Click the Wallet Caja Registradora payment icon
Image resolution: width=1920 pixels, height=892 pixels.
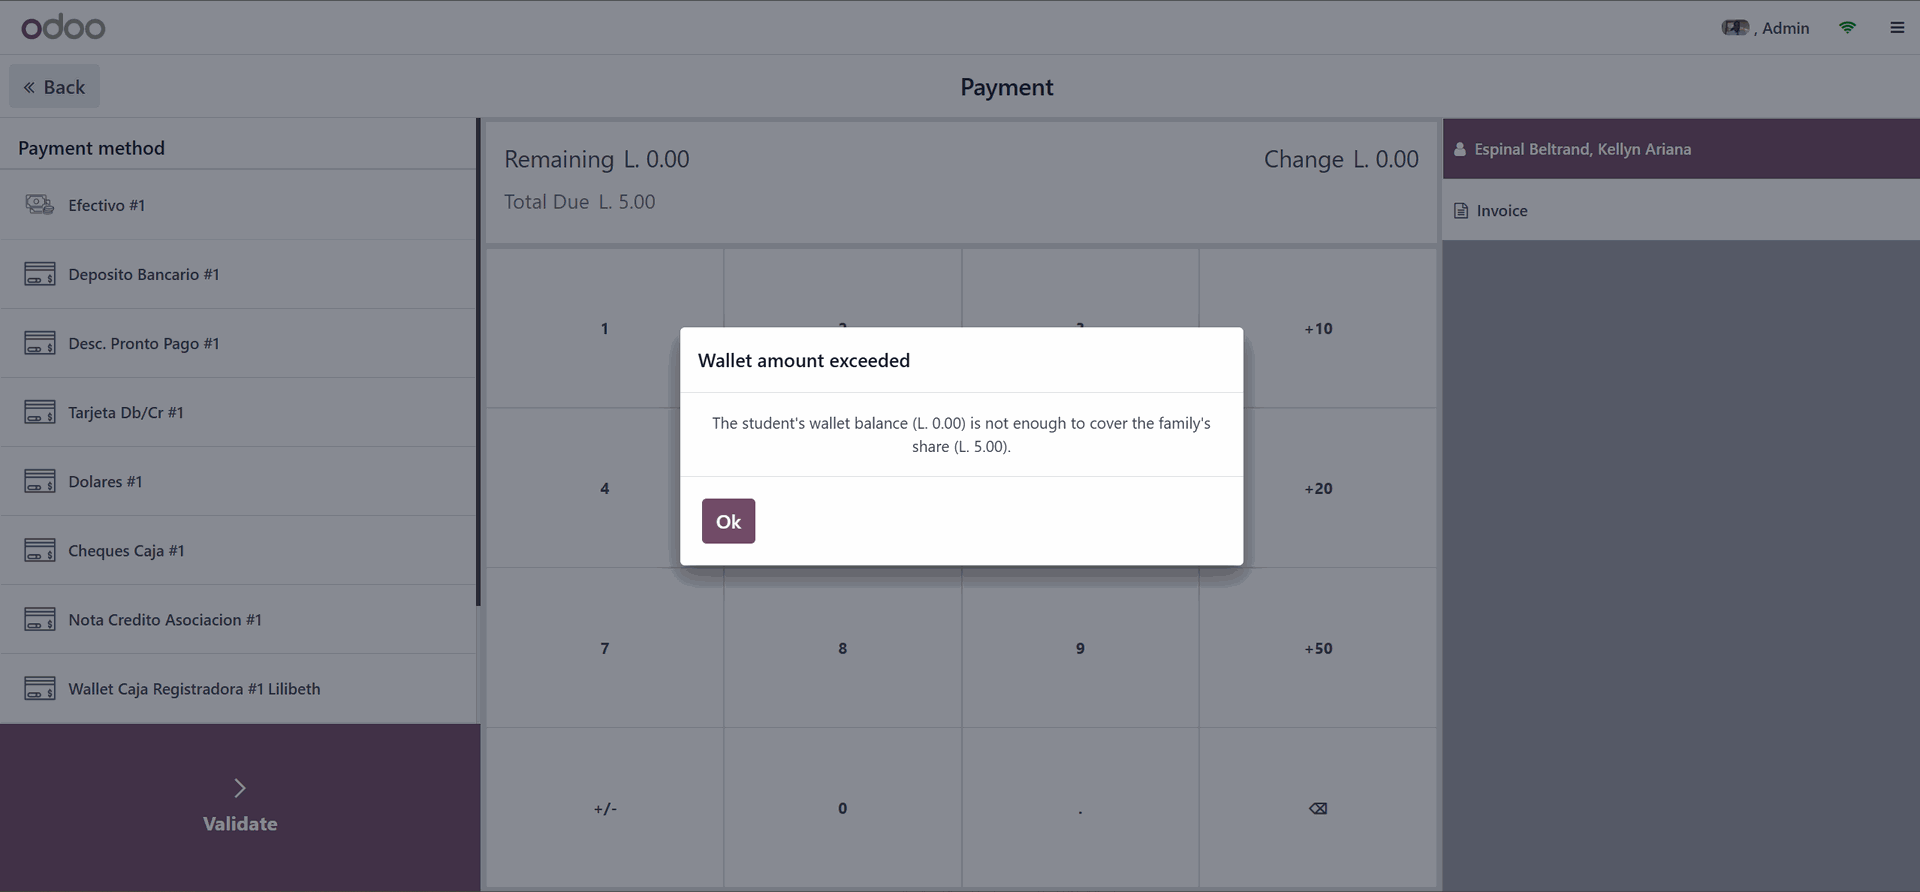[40, 689]
